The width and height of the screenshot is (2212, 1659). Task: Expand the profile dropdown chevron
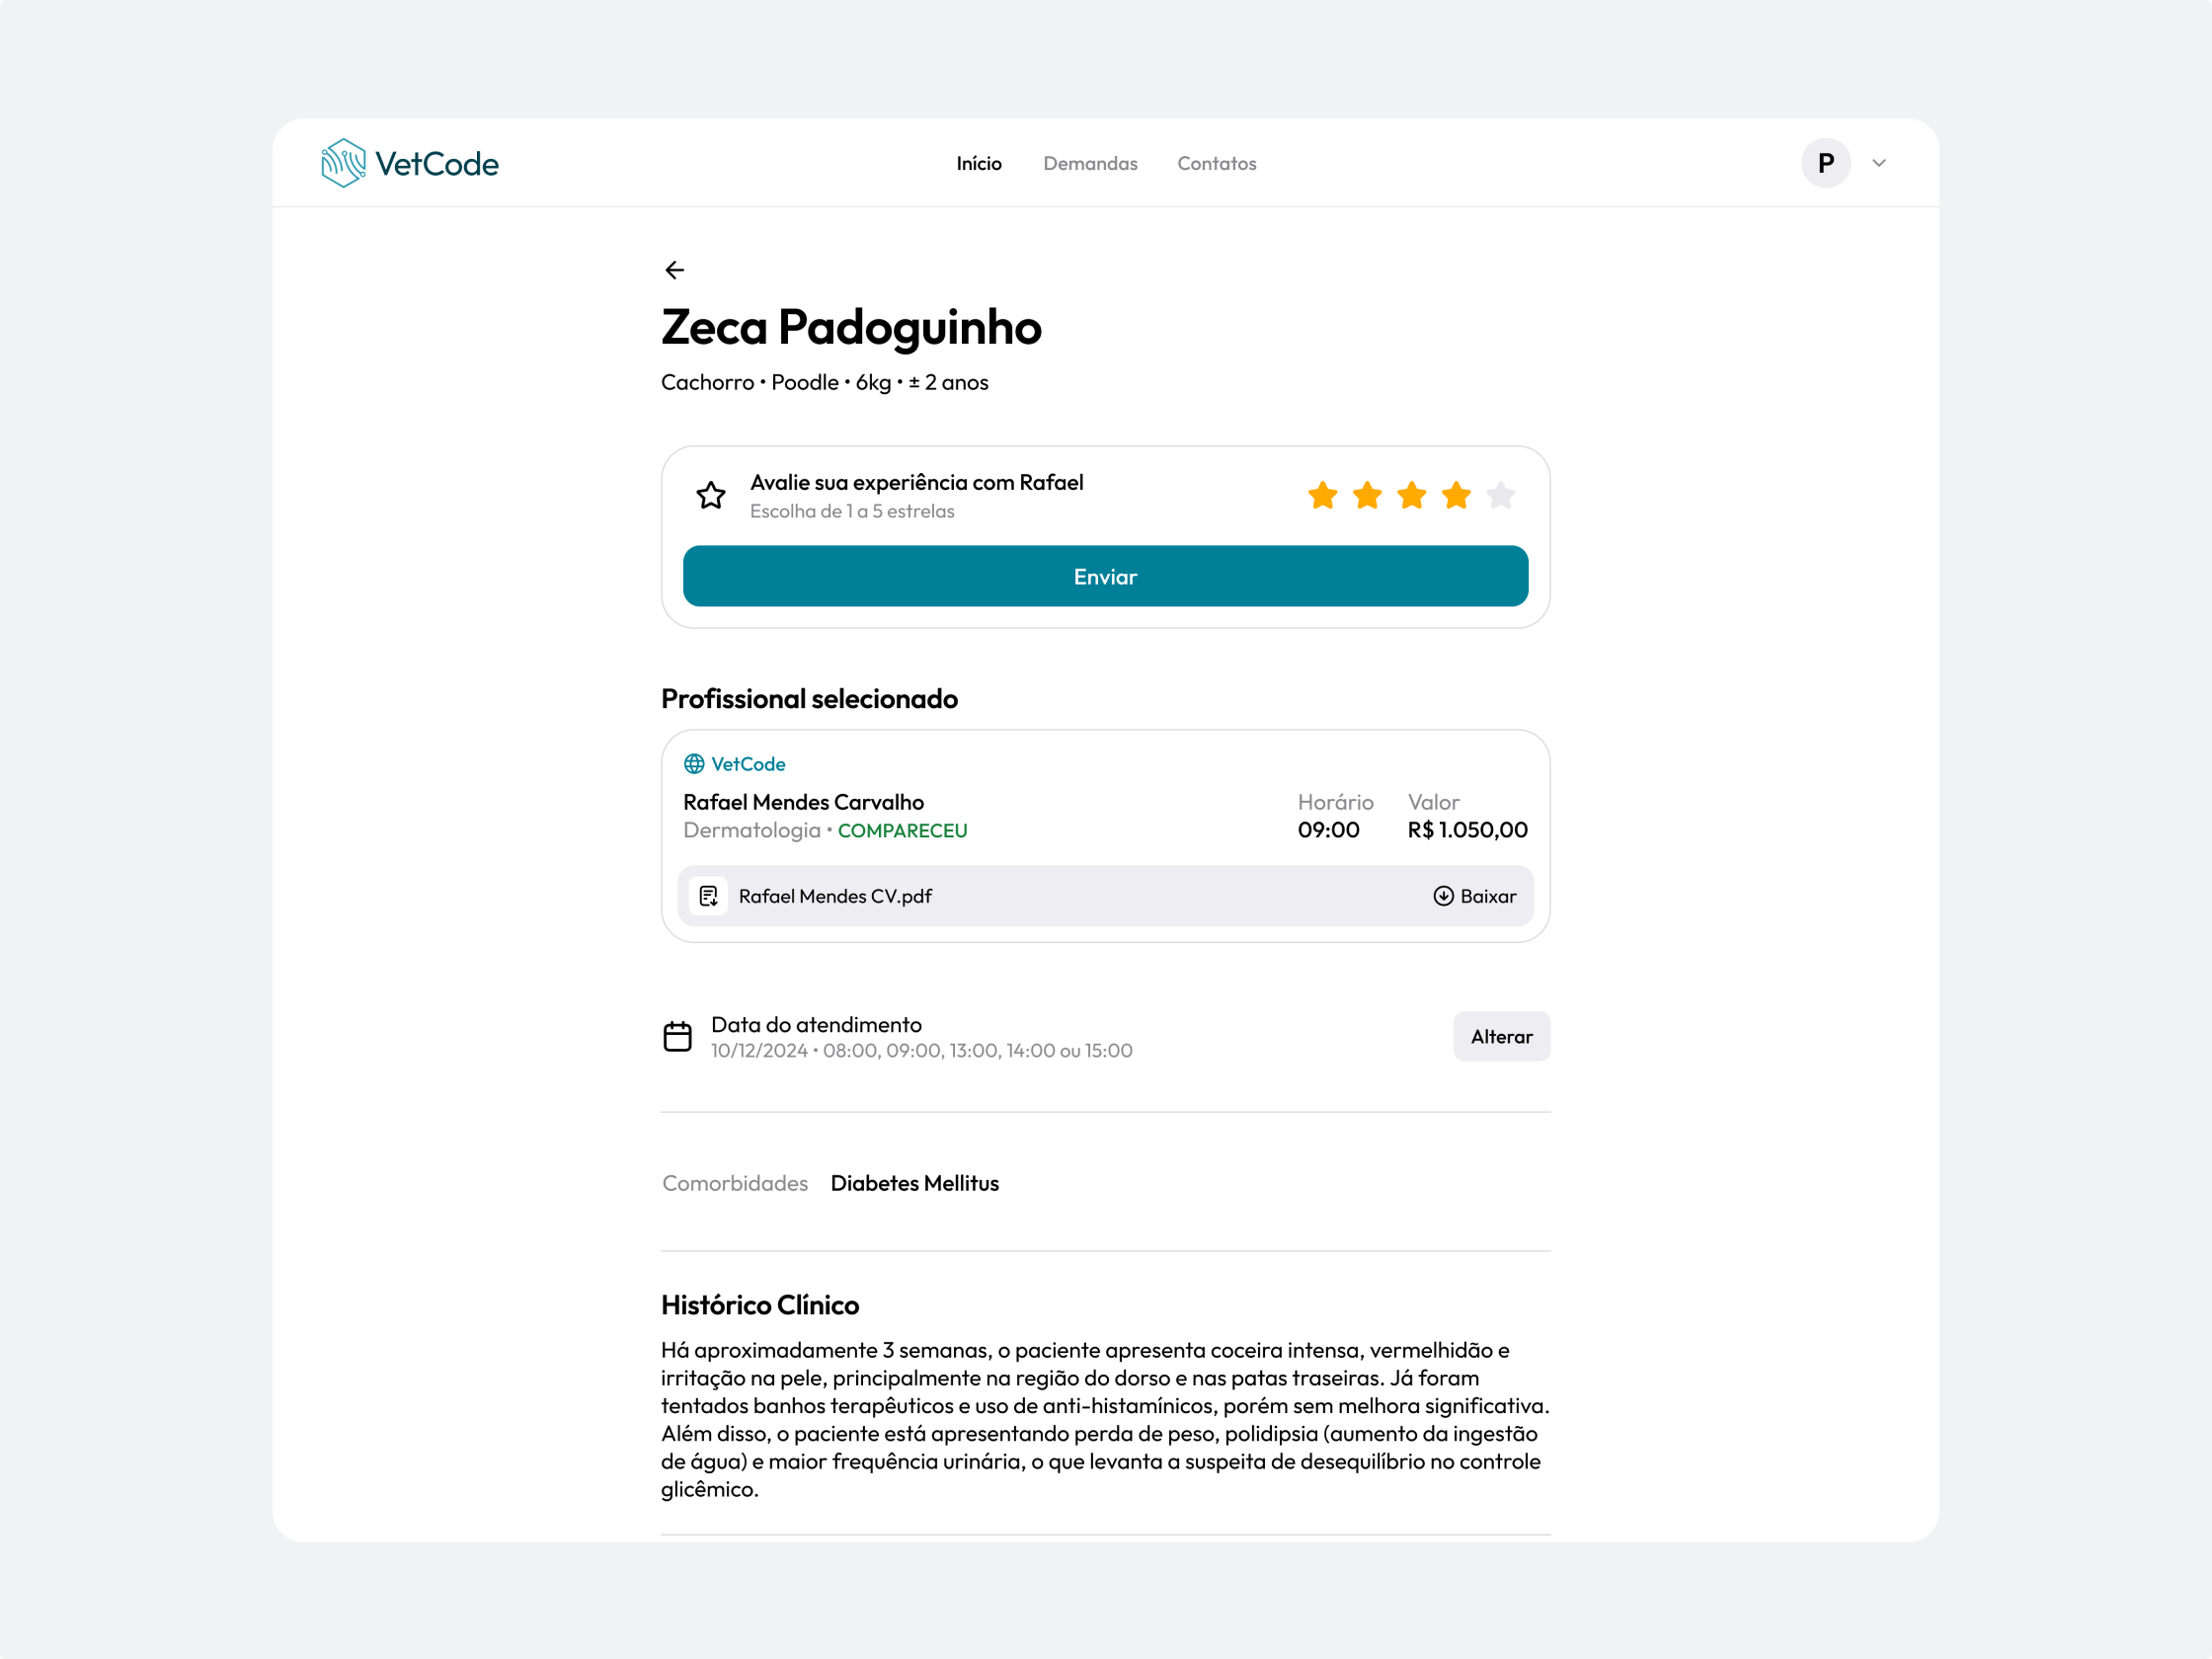1879,163
